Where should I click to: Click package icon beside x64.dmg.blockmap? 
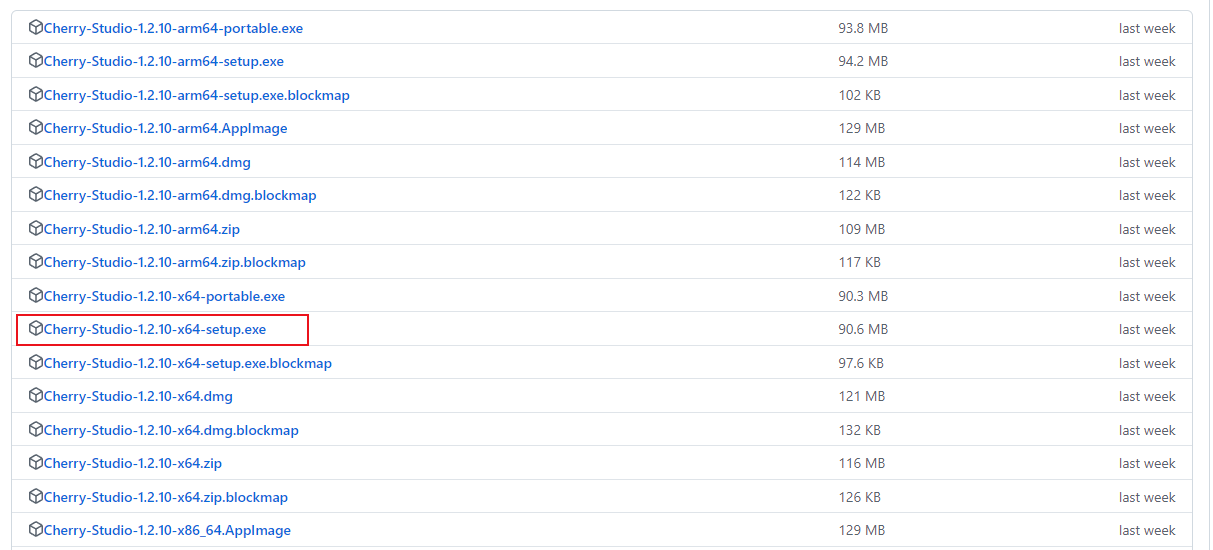pos(36,430)
